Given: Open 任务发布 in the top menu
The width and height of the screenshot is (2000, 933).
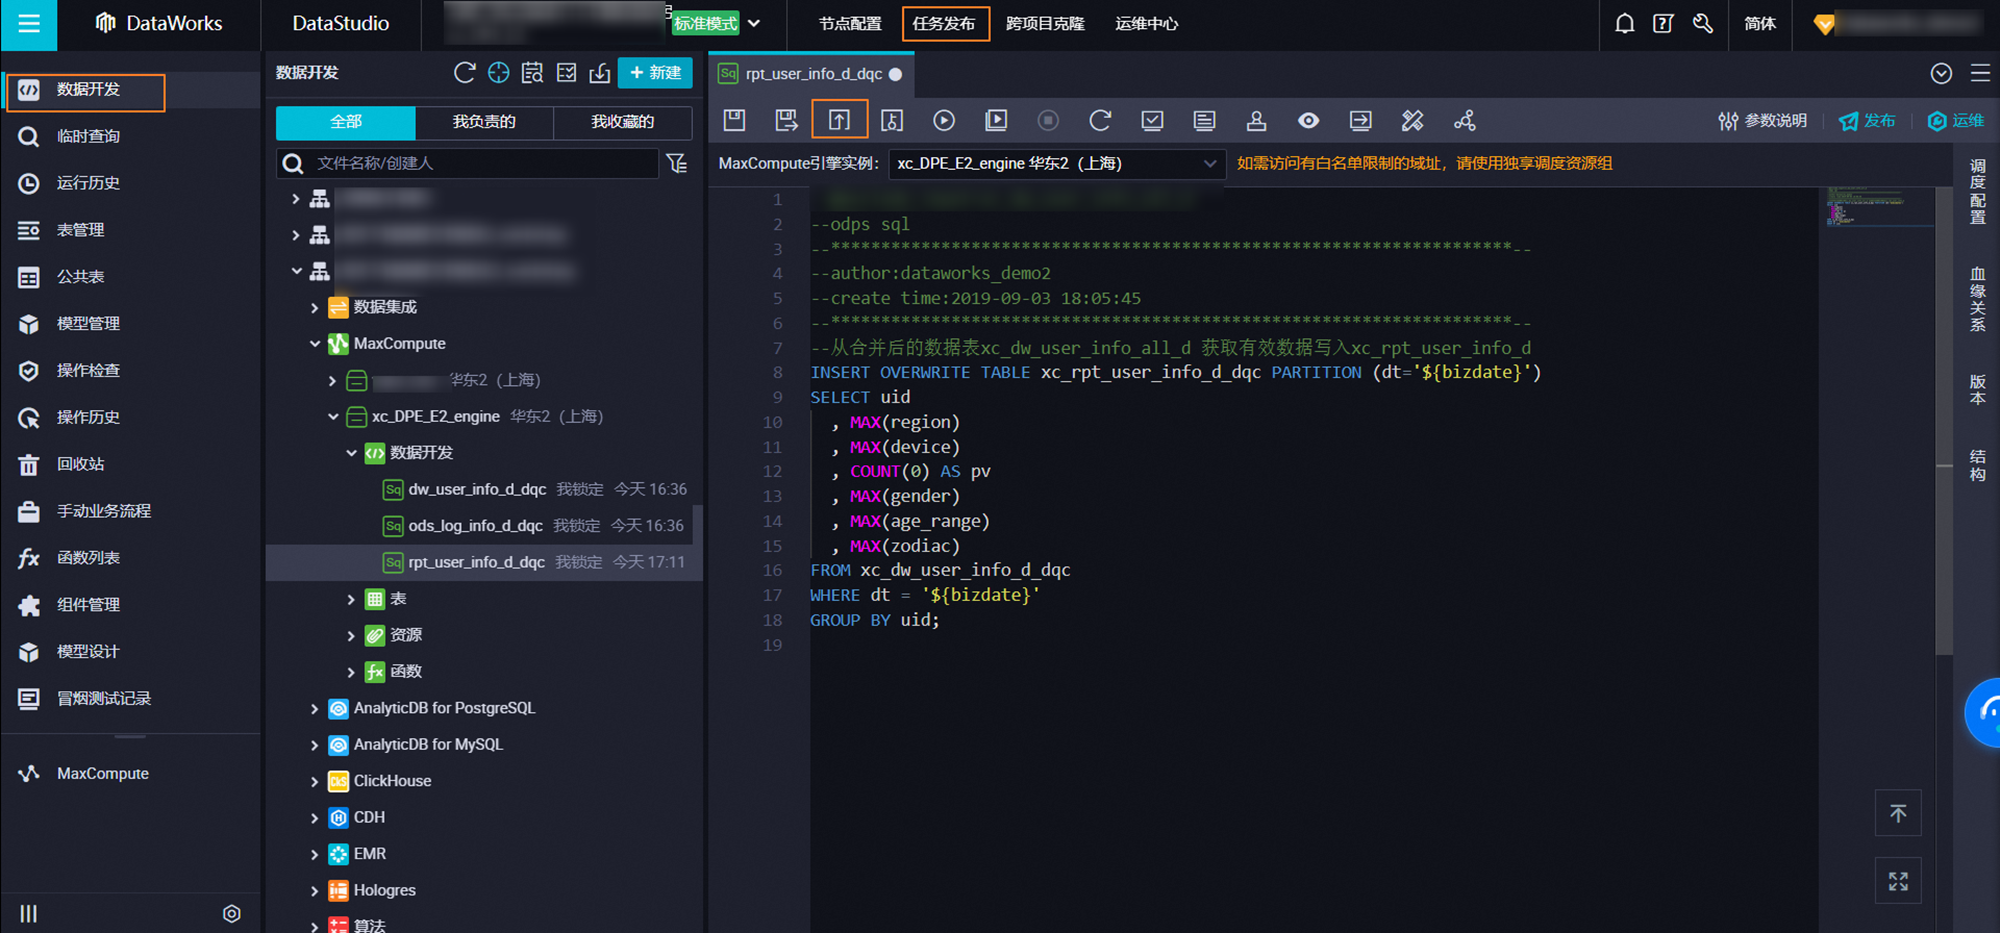Looking at the screenshot, I should click(945, 24).
